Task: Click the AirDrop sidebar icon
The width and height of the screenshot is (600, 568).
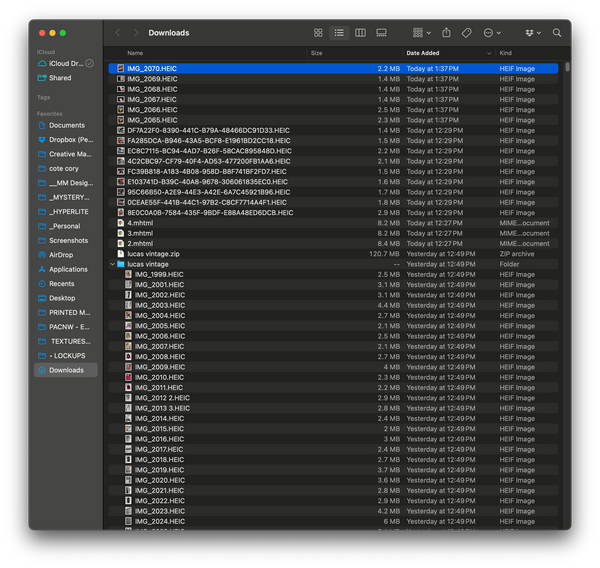Action: point(42,255)
